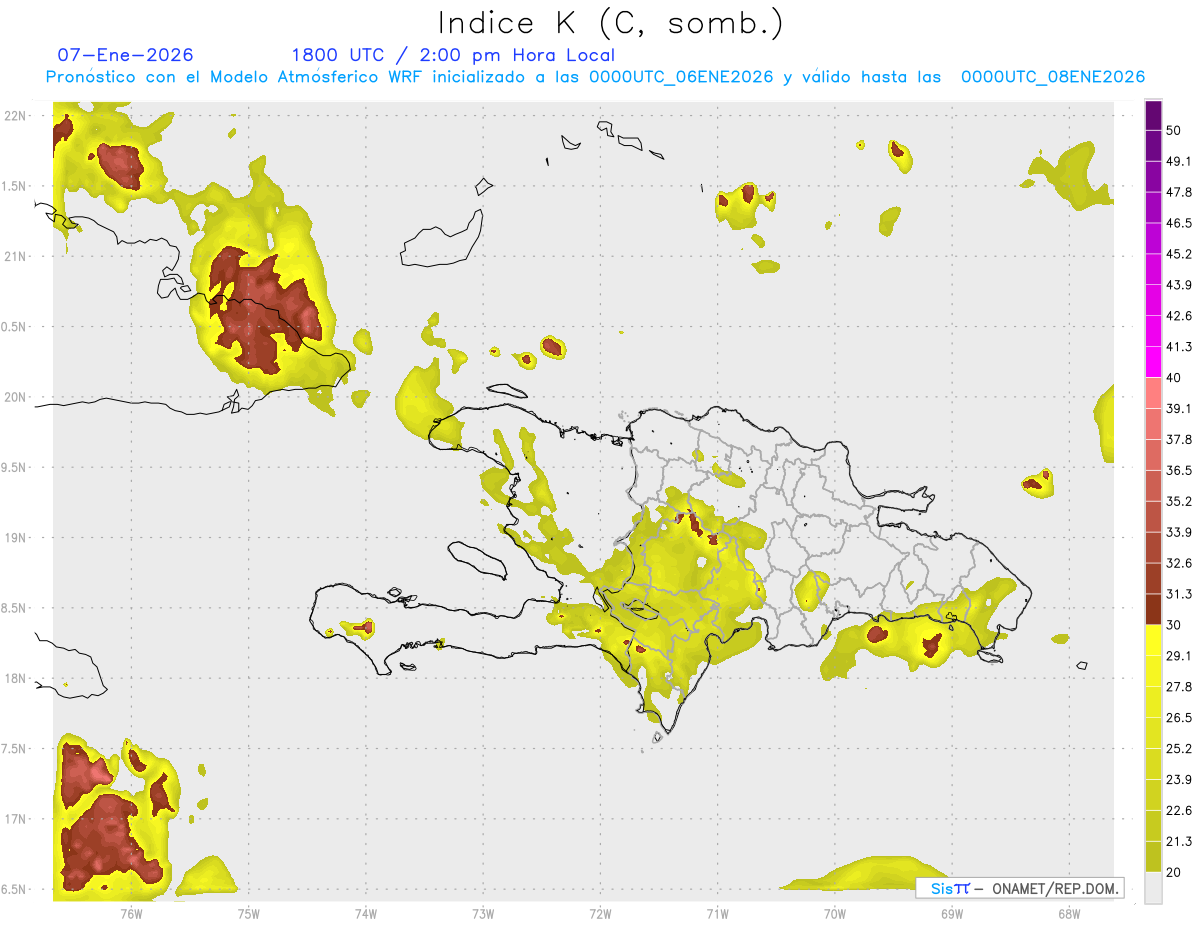Image resolution: width=1200 pixels, height=927 pixels.
Task: Select the '69W' longitude axis label
Action: tap(951, 914)
